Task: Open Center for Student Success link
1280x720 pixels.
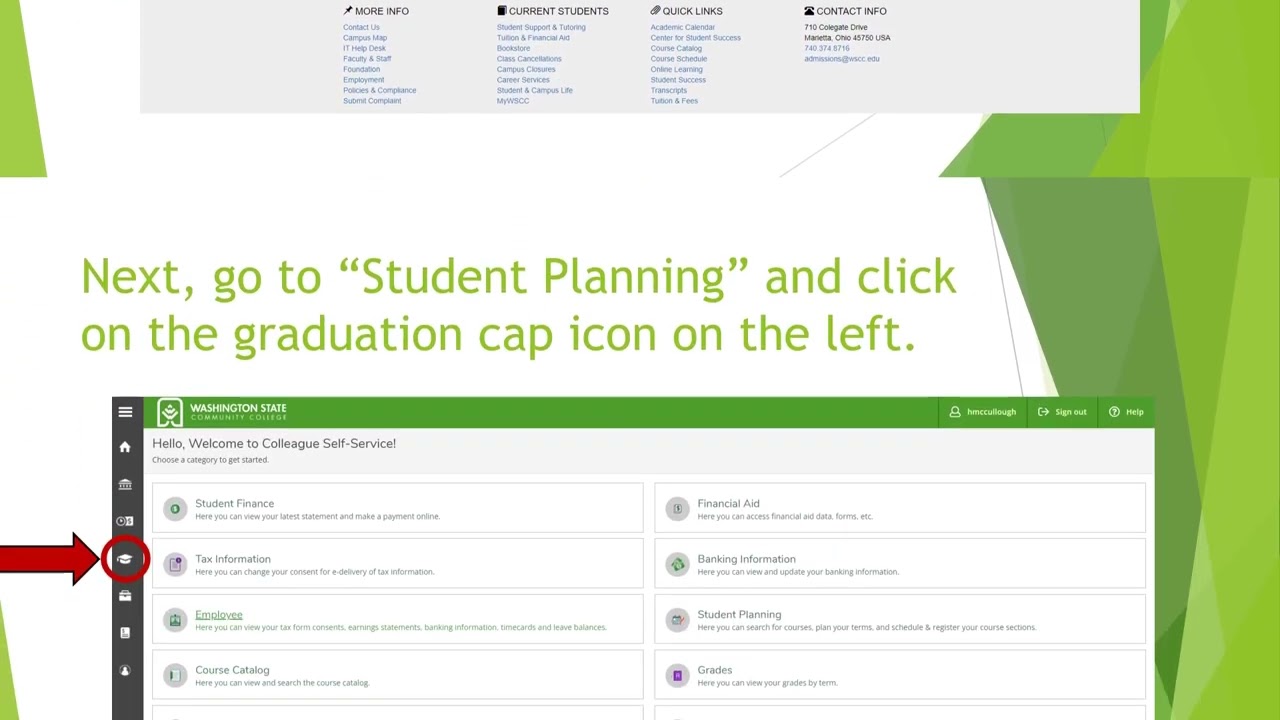Action: tap(696, 38)
